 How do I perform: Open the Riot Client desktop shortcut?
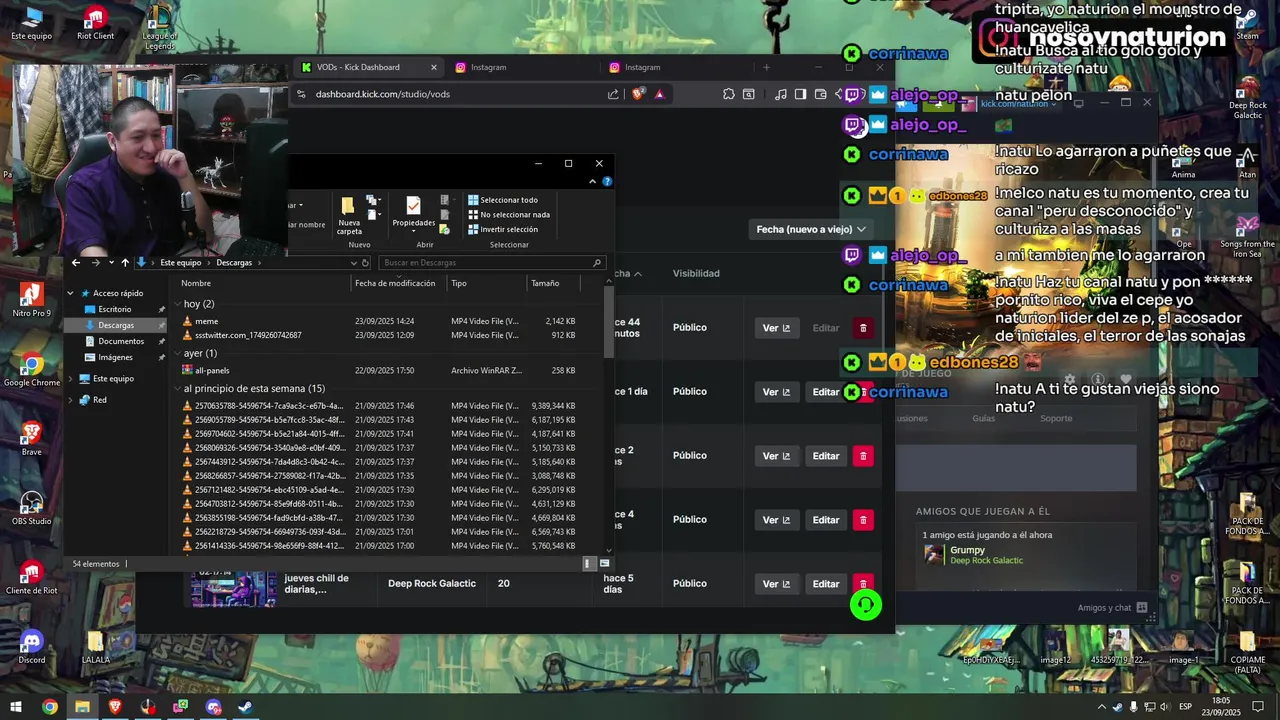click(x=95, y=23)
